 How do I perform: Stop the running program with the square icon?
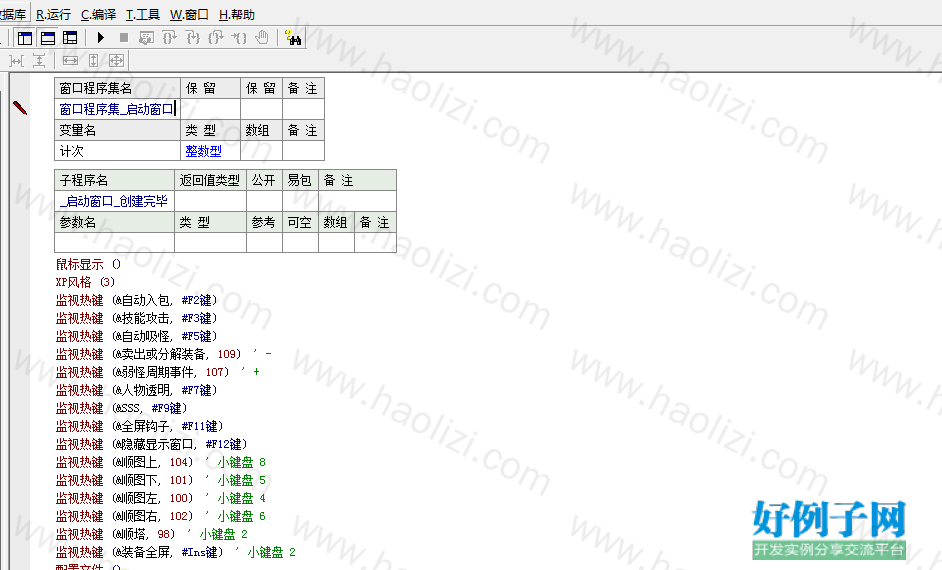[x=124, y=38]
